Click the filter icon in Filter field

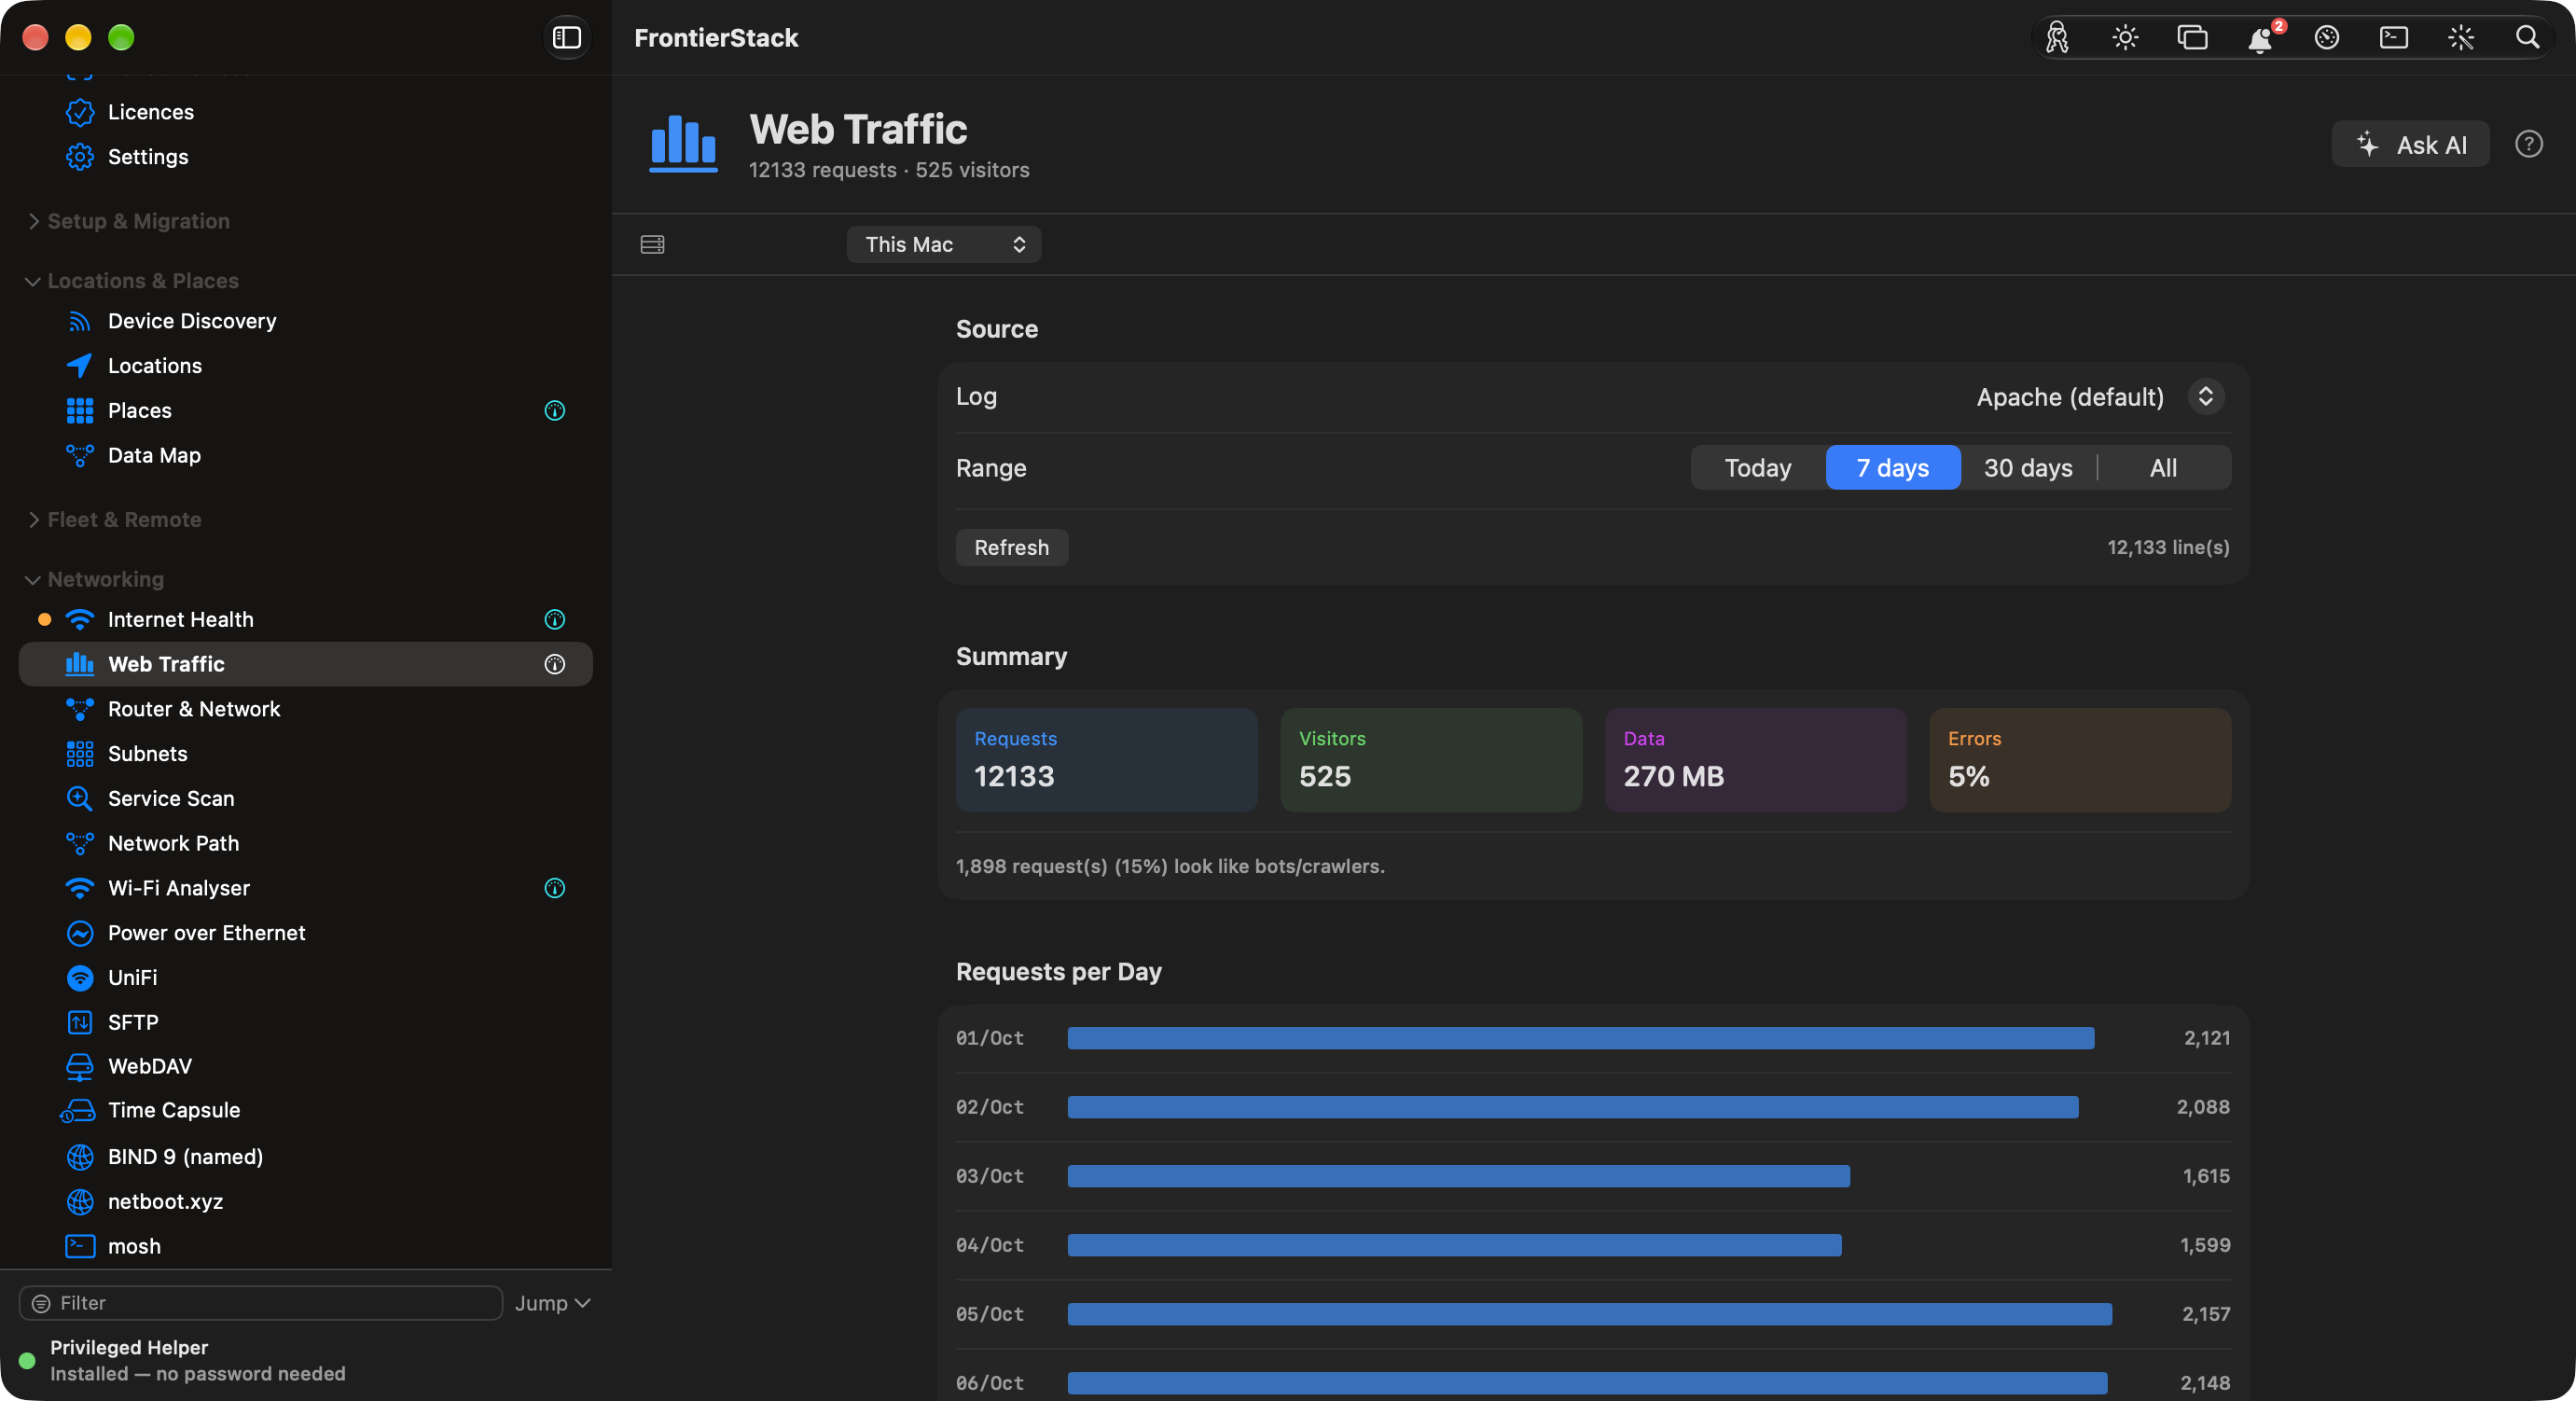41,1303
